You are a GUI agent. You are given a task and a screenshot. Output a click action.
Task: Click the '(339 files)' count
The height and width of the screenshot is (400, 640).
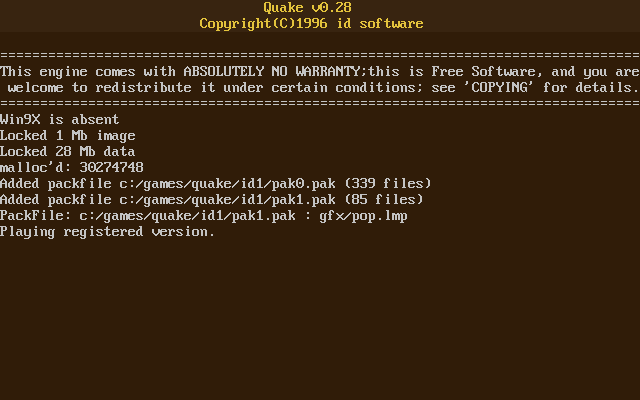(x=388, y=184)
